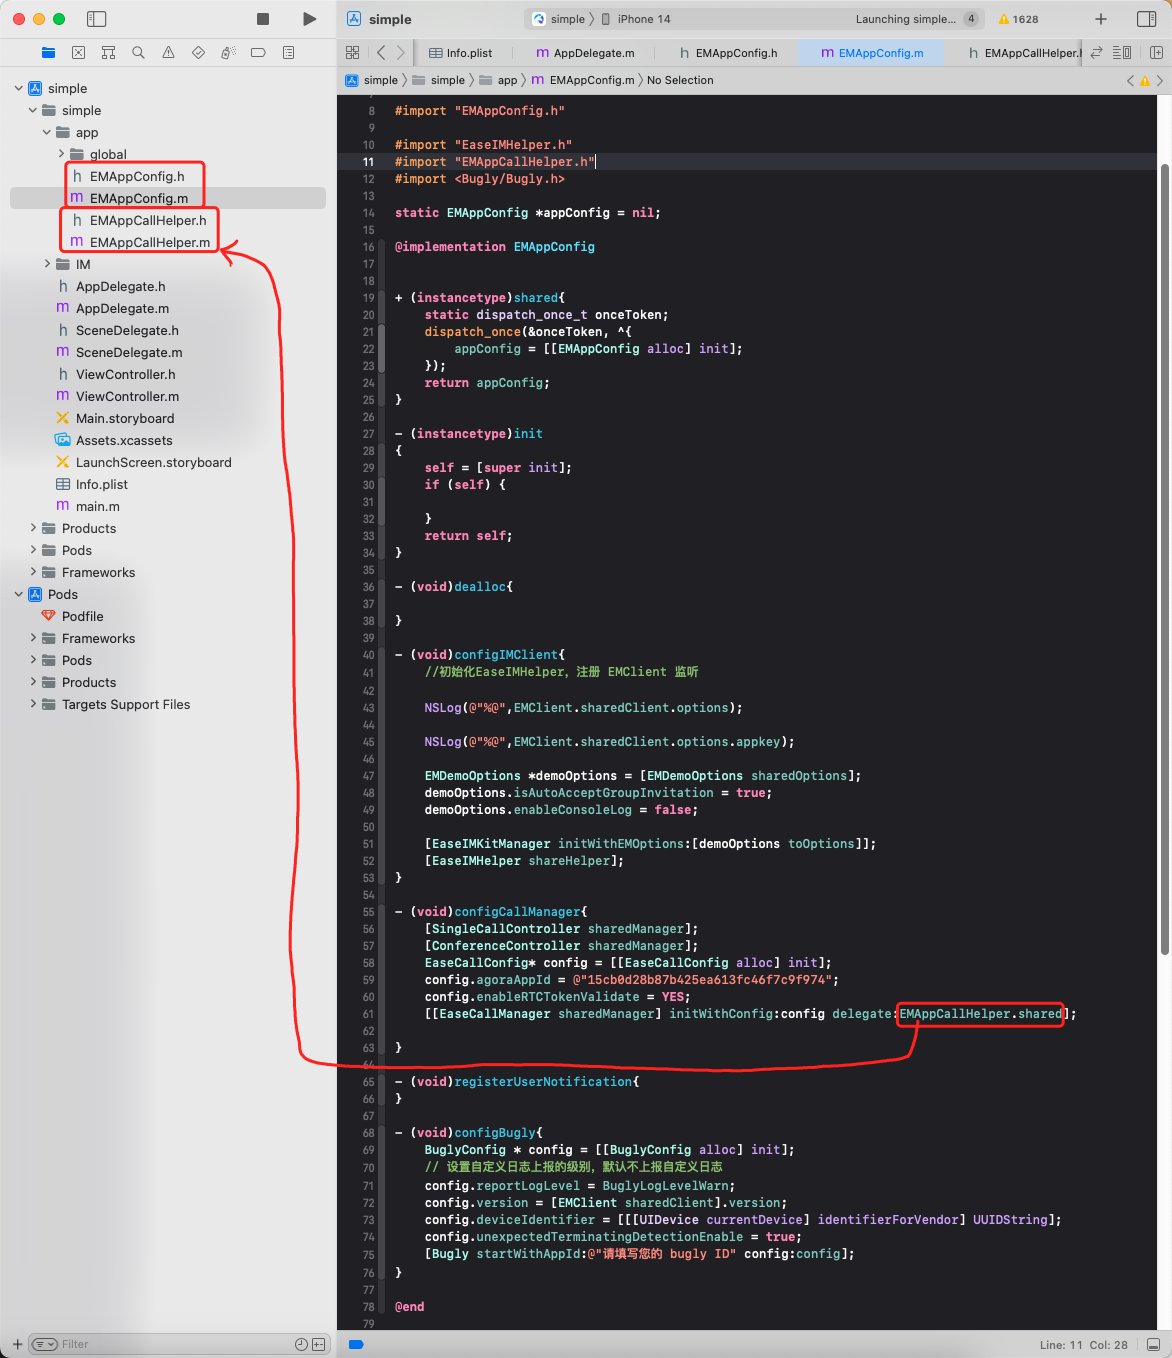Open the Issue navigator warning icon
The height and width of the screenshot is (1358, 1172).
pos(168,52)
